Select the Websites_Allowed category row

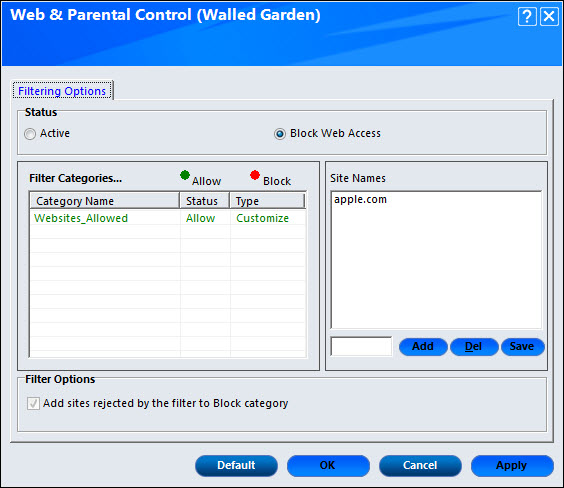tap(168, 218)
